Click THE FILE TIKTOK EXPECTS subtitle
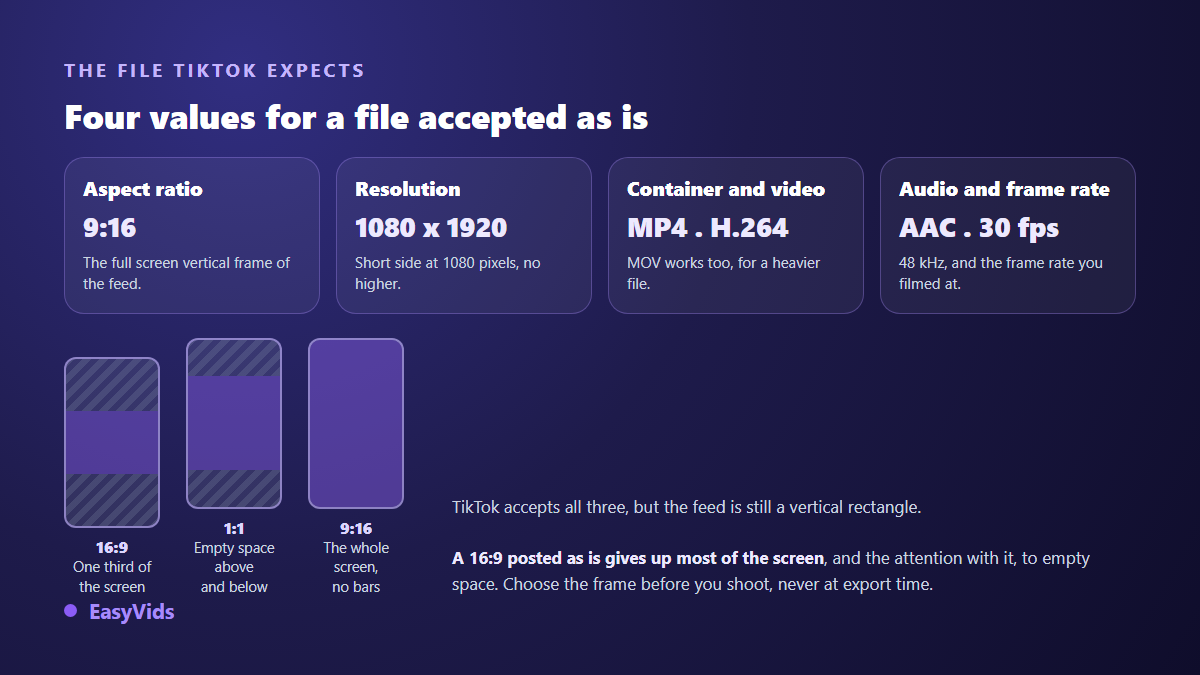Image resolution: width=1200 pixels, height=675 pixels. pyautogui.click(x=215, y=71)
